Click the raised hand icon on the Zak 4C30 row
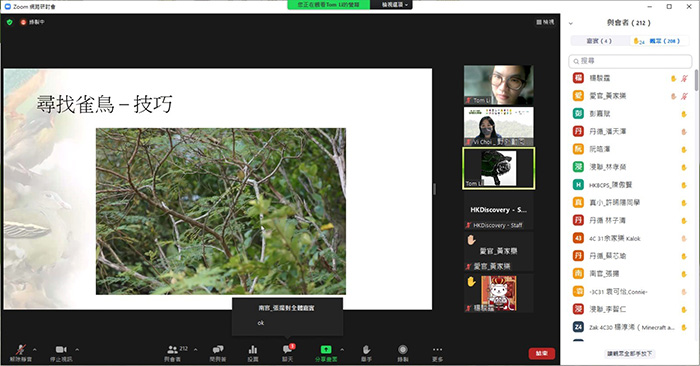Screen dimensions: 700x366 click(x=683, y=327)
